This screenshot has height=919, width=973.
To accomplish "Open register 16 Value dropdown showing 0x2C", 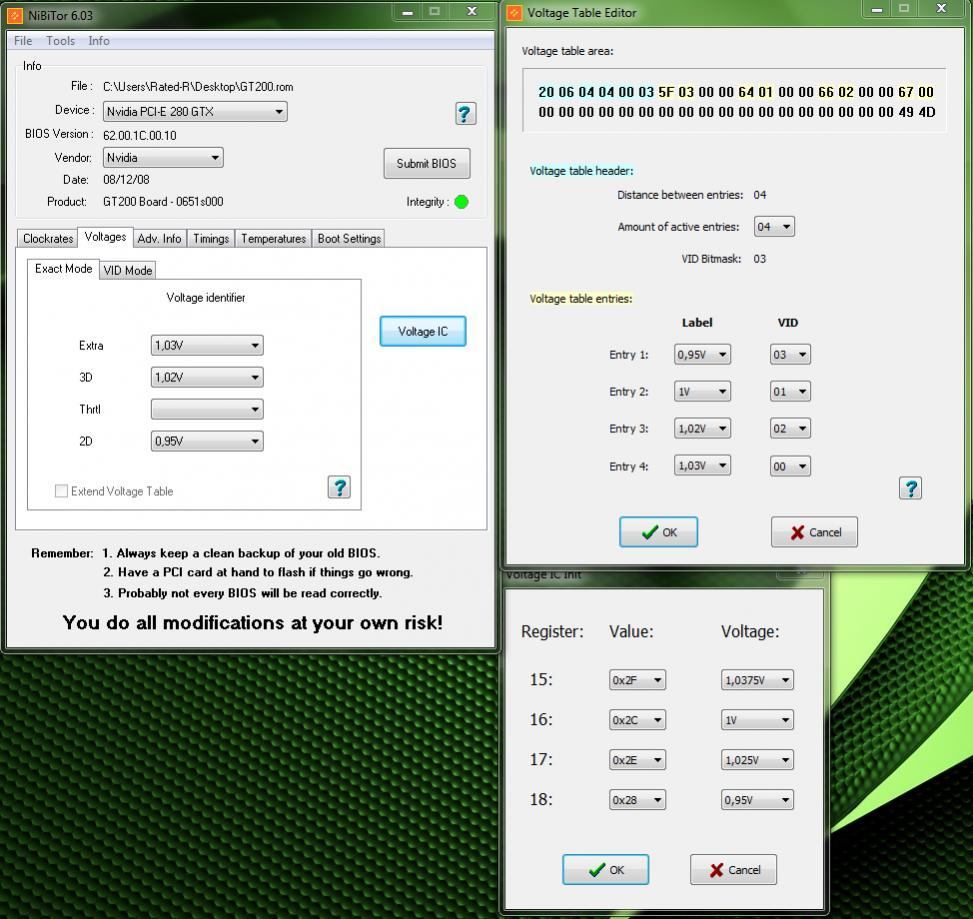I will [637, 720].
